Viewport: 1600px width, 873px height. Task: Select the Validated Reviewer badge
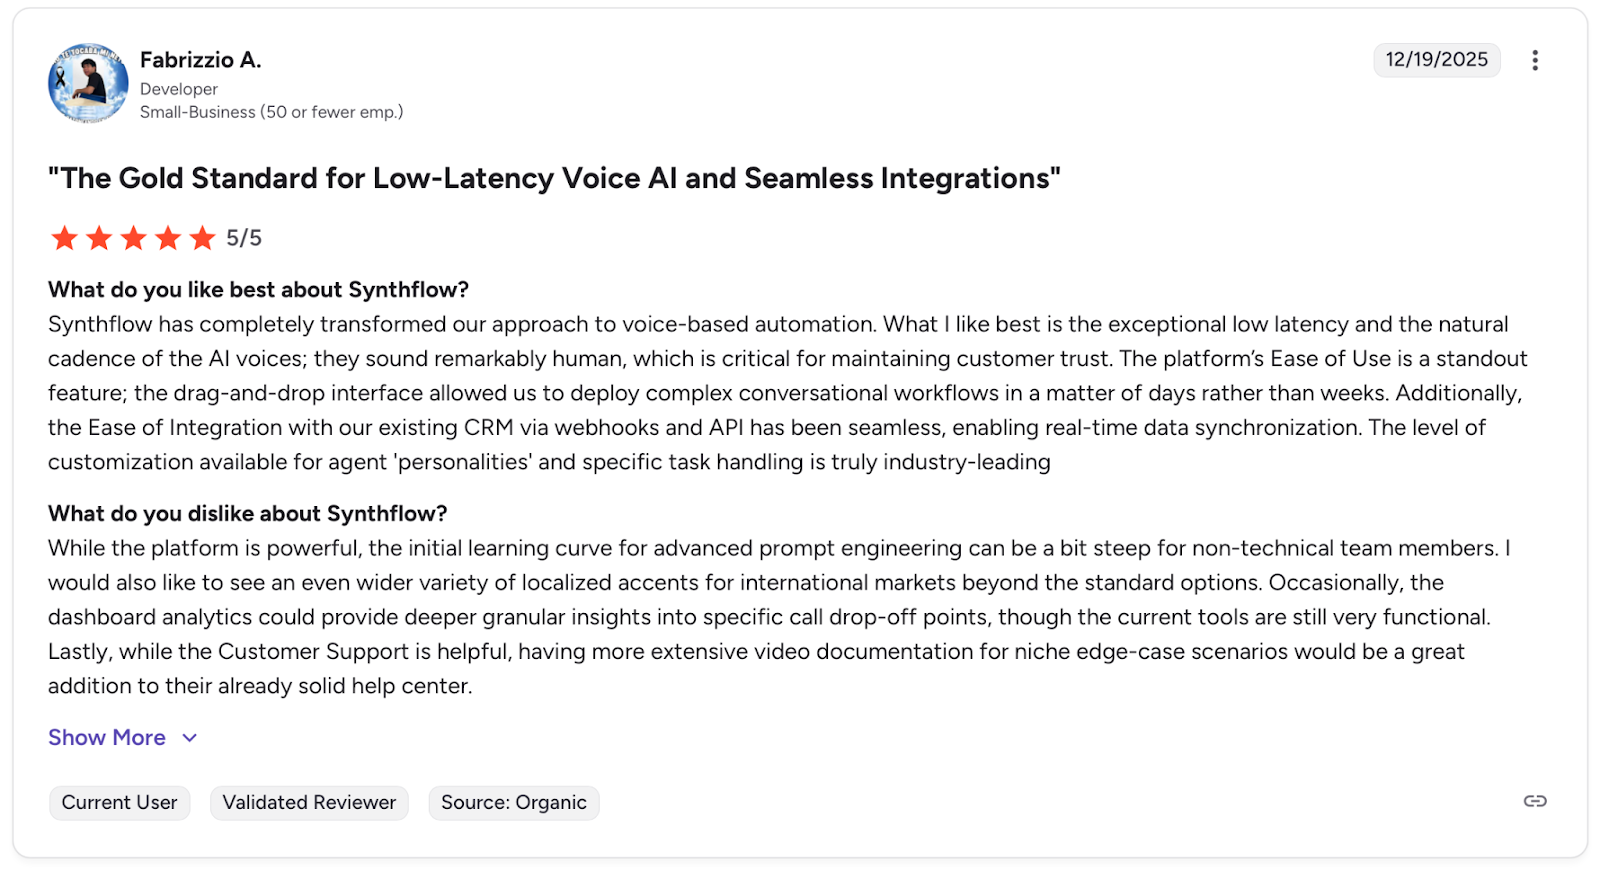point(309,802)
